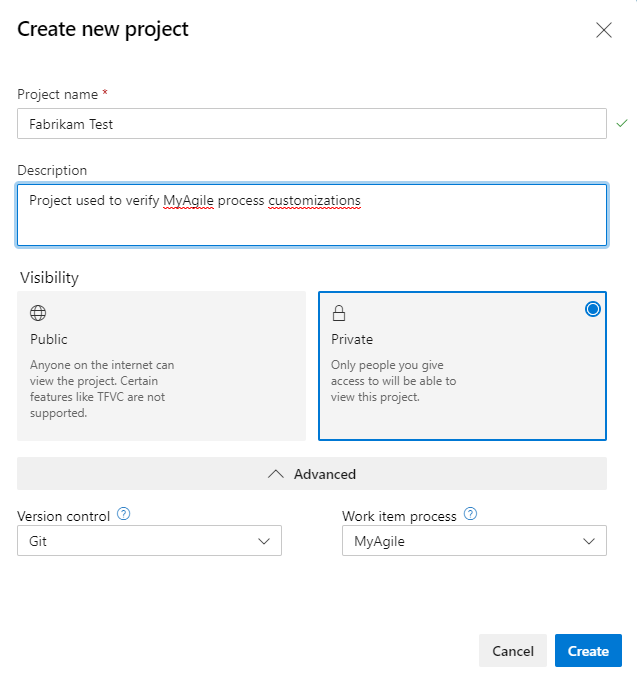Select the Private visibility radio button
The image size is (637, 693).
pyautogui.click(x=592, y=309)
